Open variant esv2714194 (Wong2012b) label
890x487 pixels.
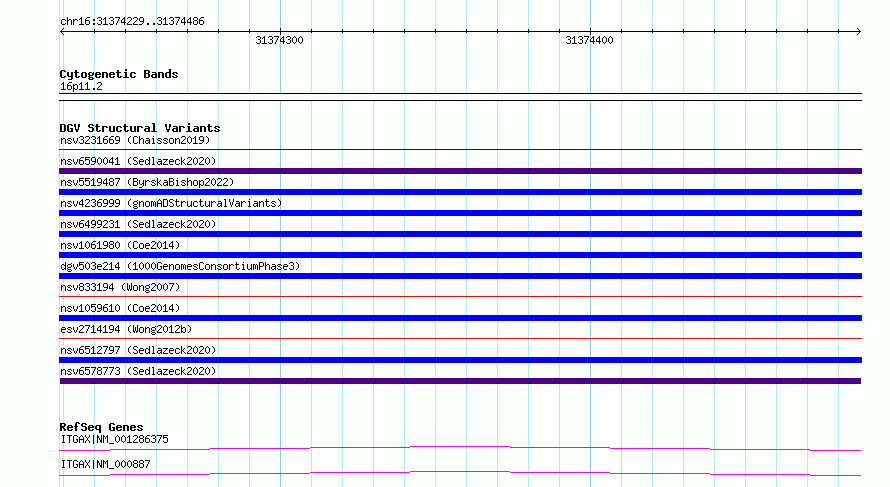click(x=126, y=329)
